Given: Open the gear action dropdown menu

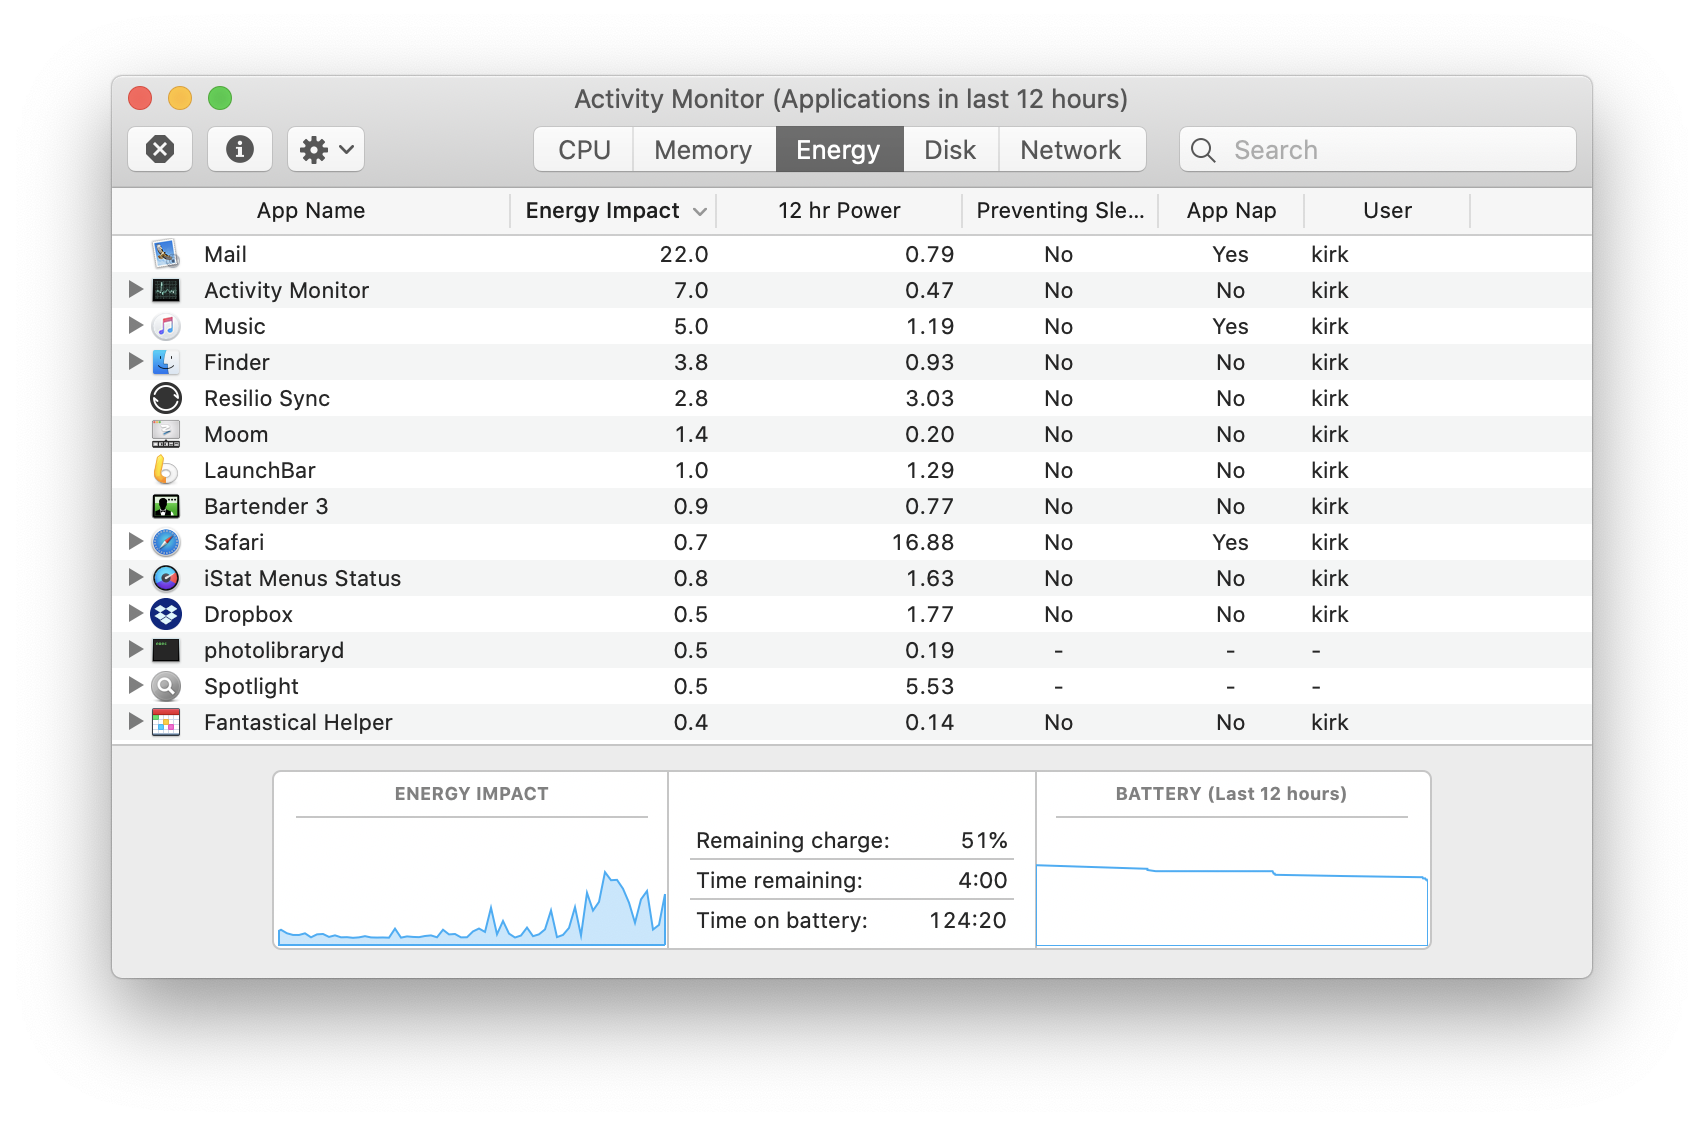Looking at the screenshot, I should pos(326,150).
